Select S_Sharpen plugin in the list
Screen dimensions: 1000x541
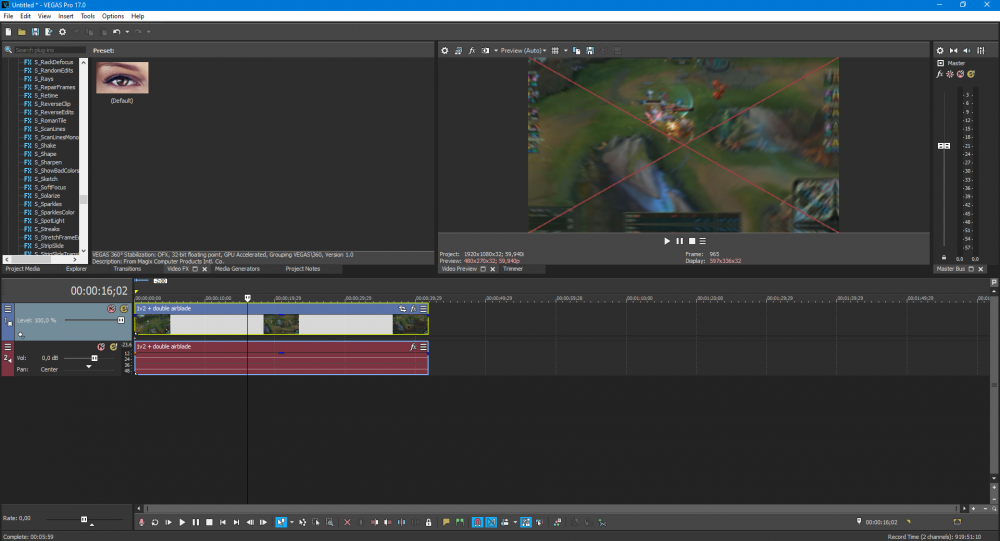tap(49, 162)
